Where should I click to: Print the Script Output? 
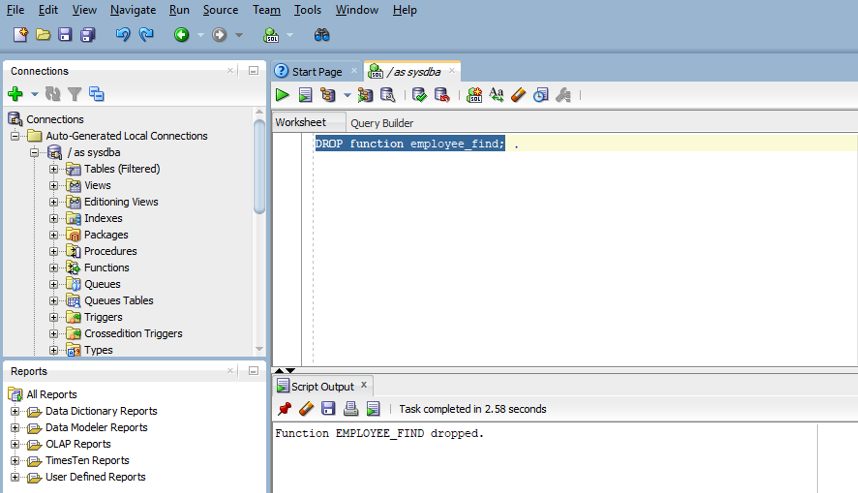[x=351, y=409]
